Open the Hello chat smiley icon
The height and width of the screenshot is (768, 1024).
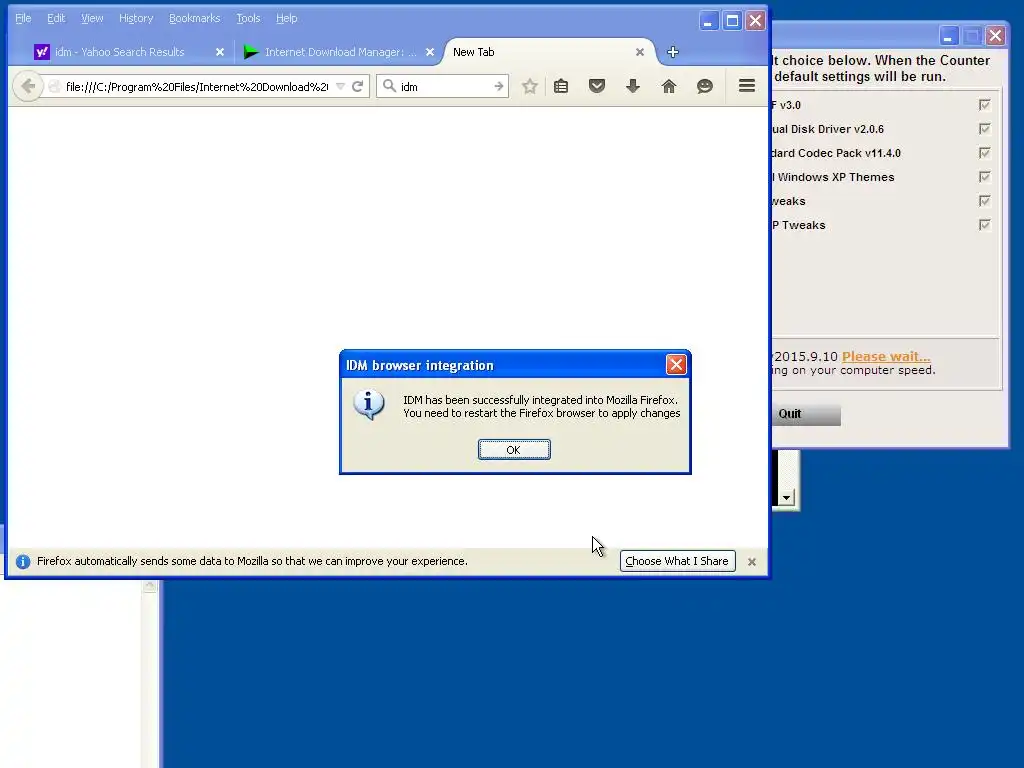[x=705, y=86]
